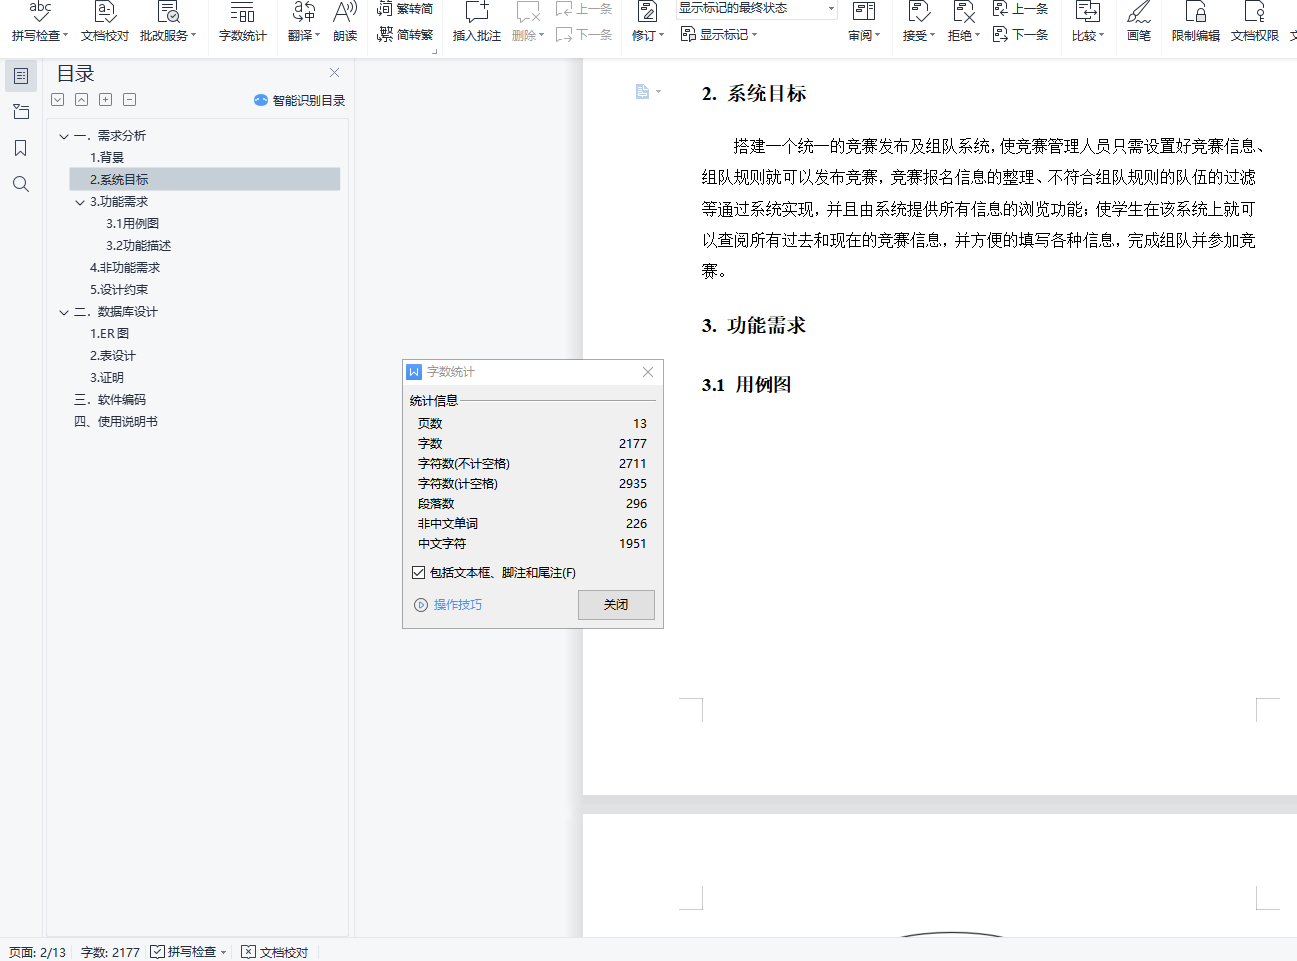Open the 翻译 dropdown arrow
1297x961 pixels.
[x=318, y=36]
